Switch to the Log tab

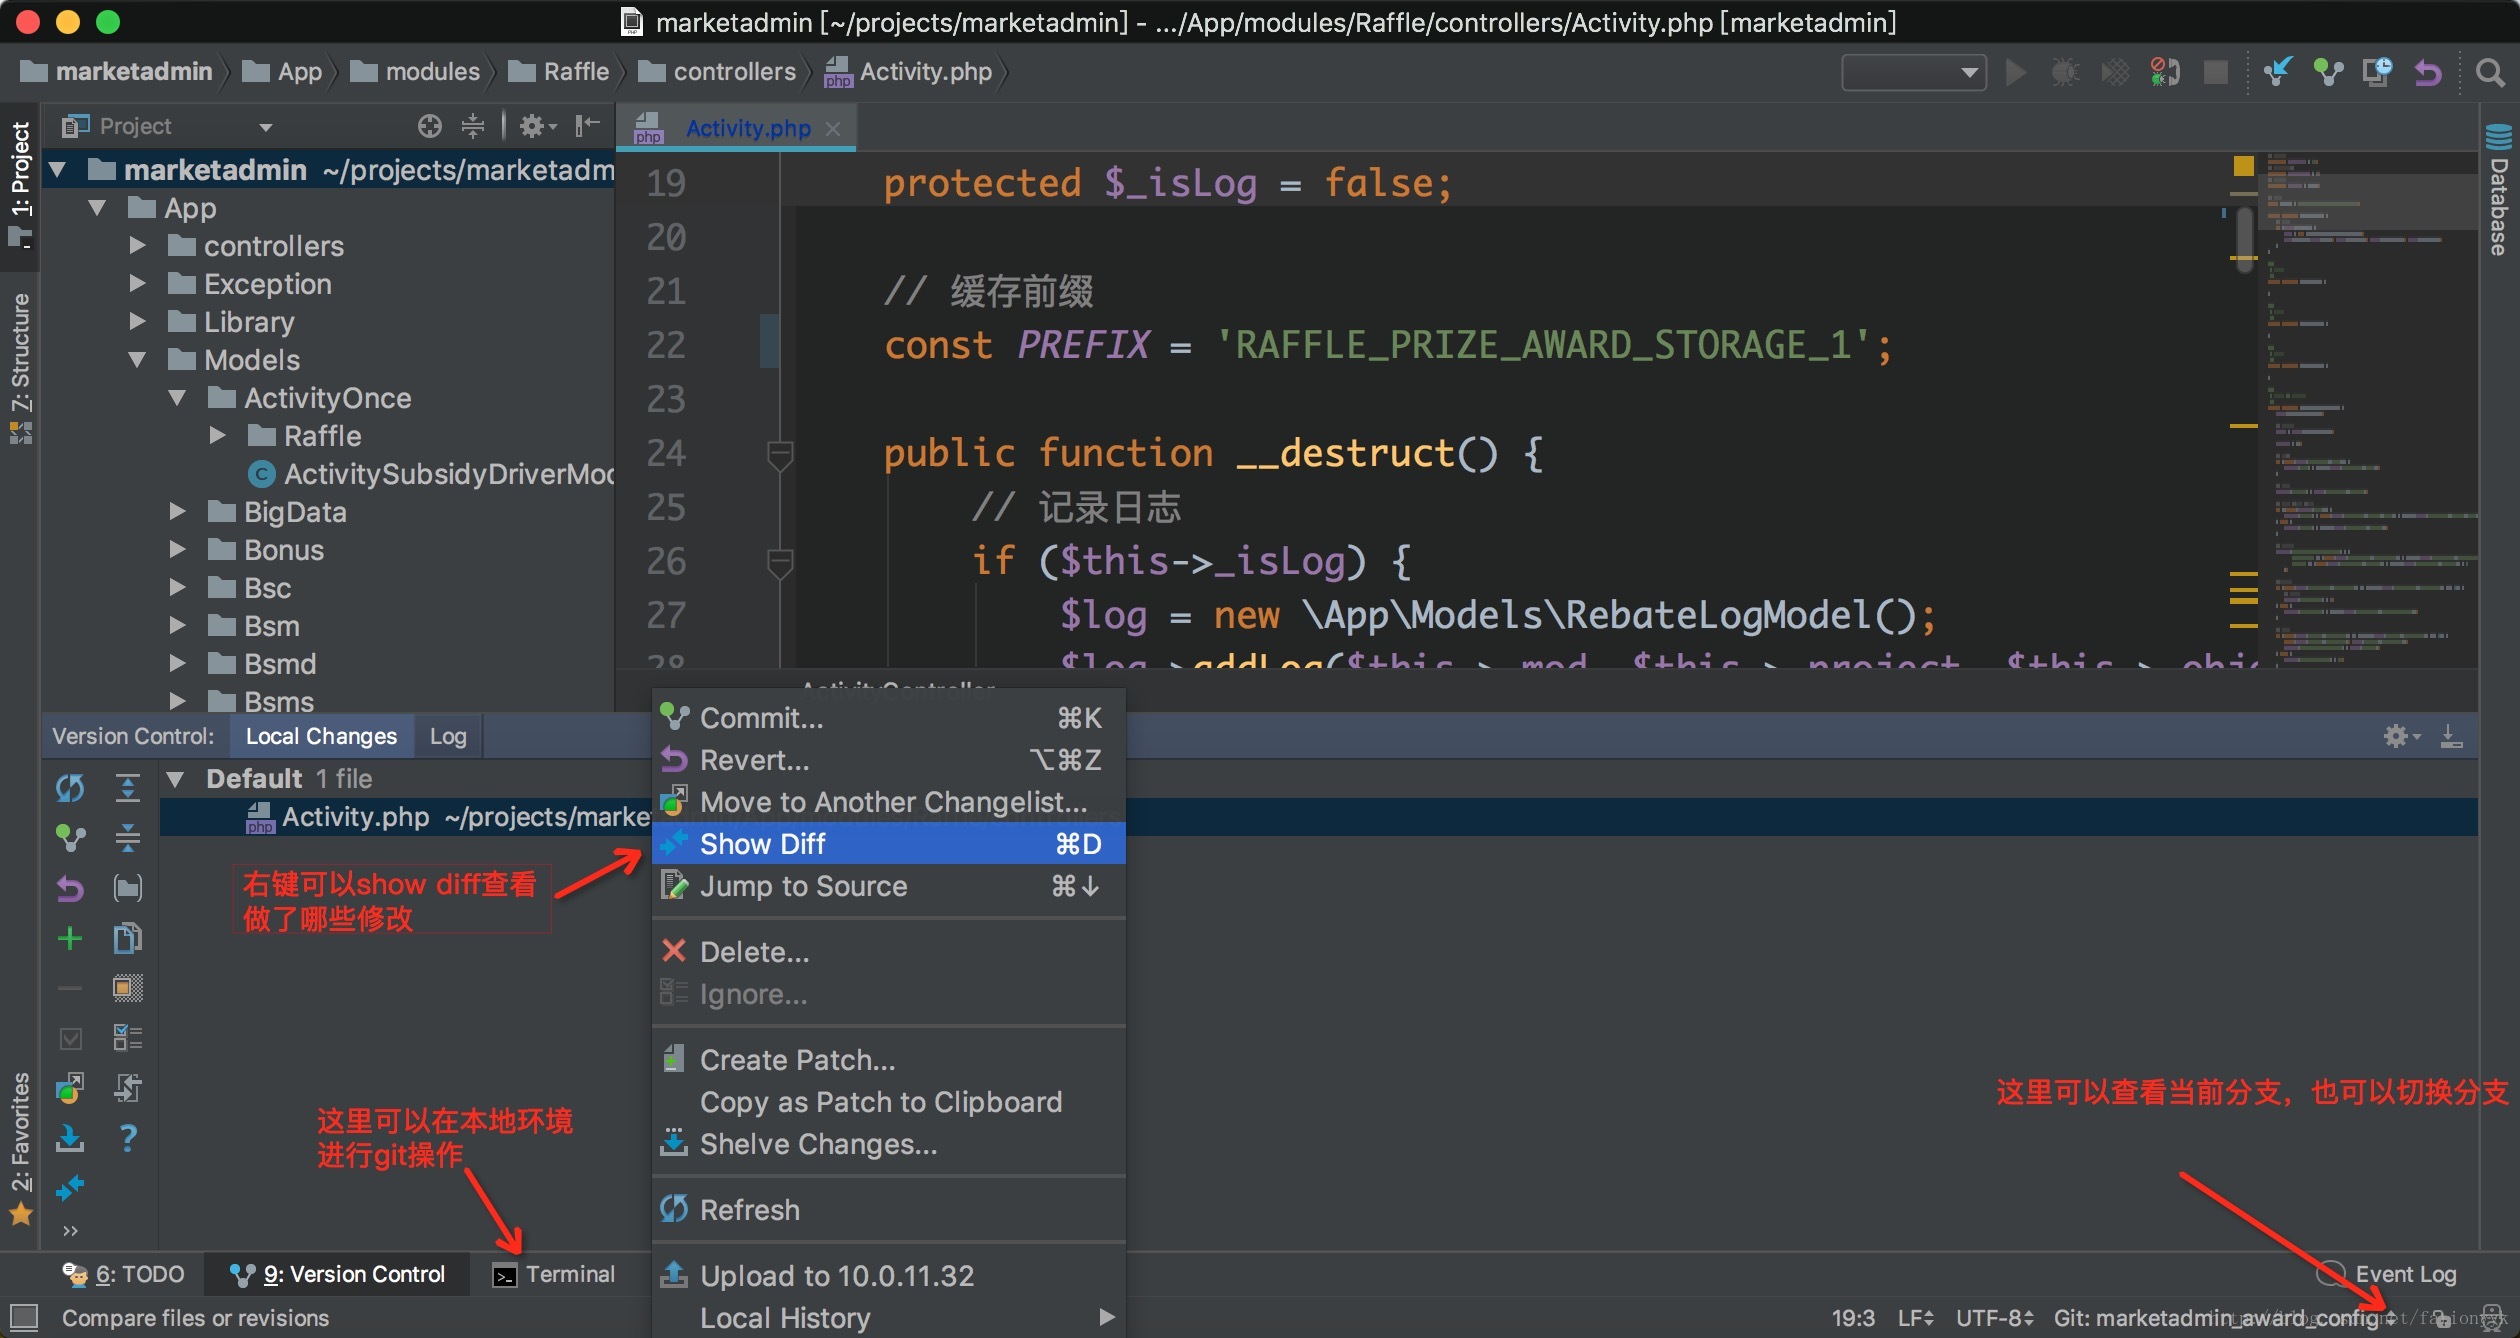[x=447, y=736]
